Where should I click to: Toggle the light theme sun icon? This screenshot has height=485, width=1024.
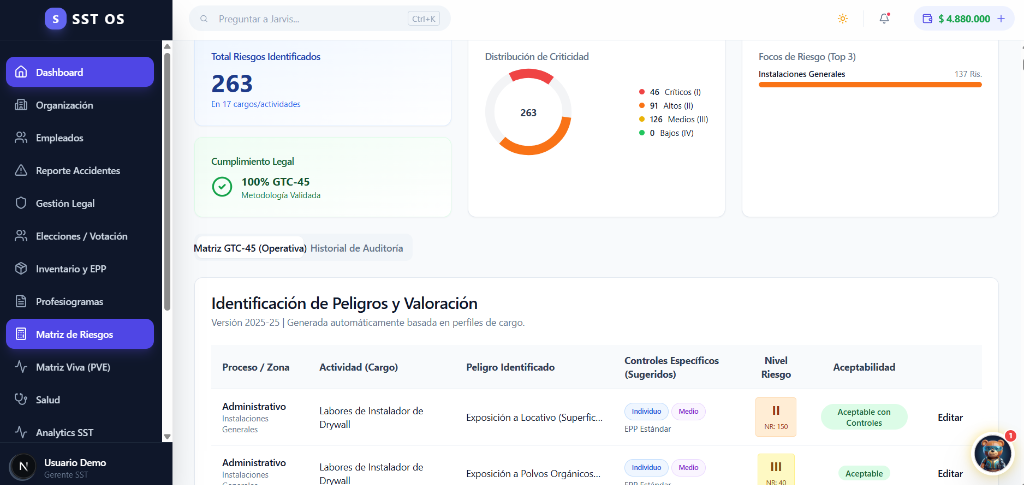(843, 19)
